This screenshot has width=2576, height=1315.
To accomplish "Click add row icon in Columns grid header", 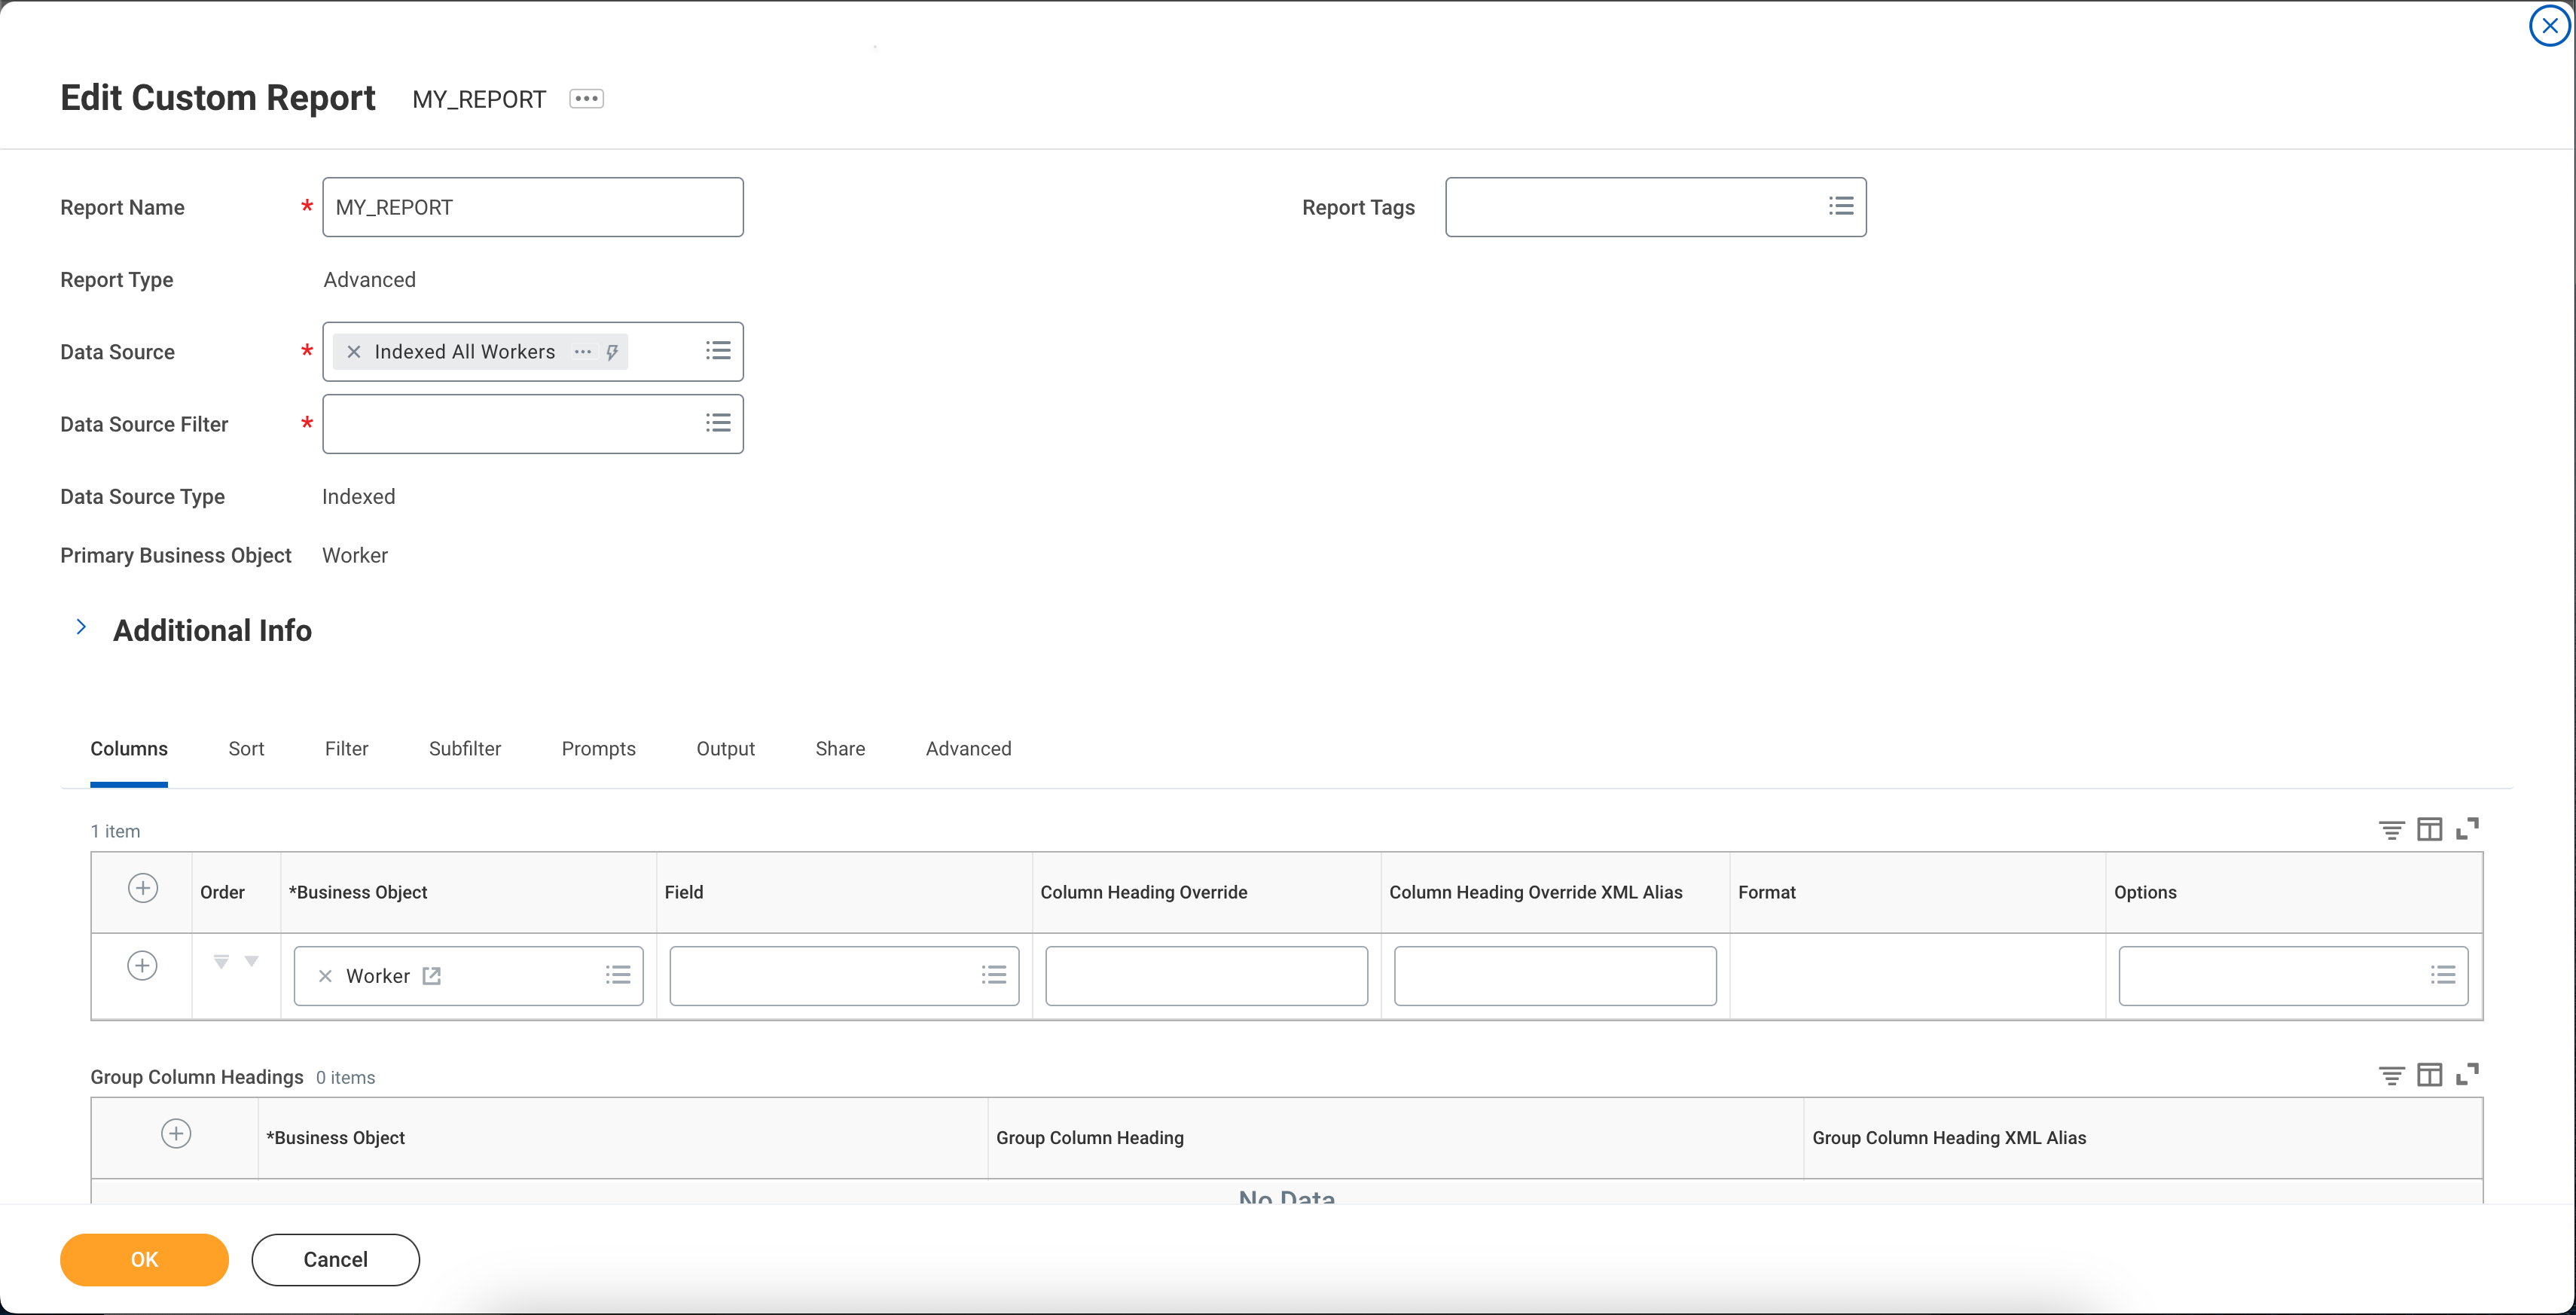I will [x=143, y=889].
